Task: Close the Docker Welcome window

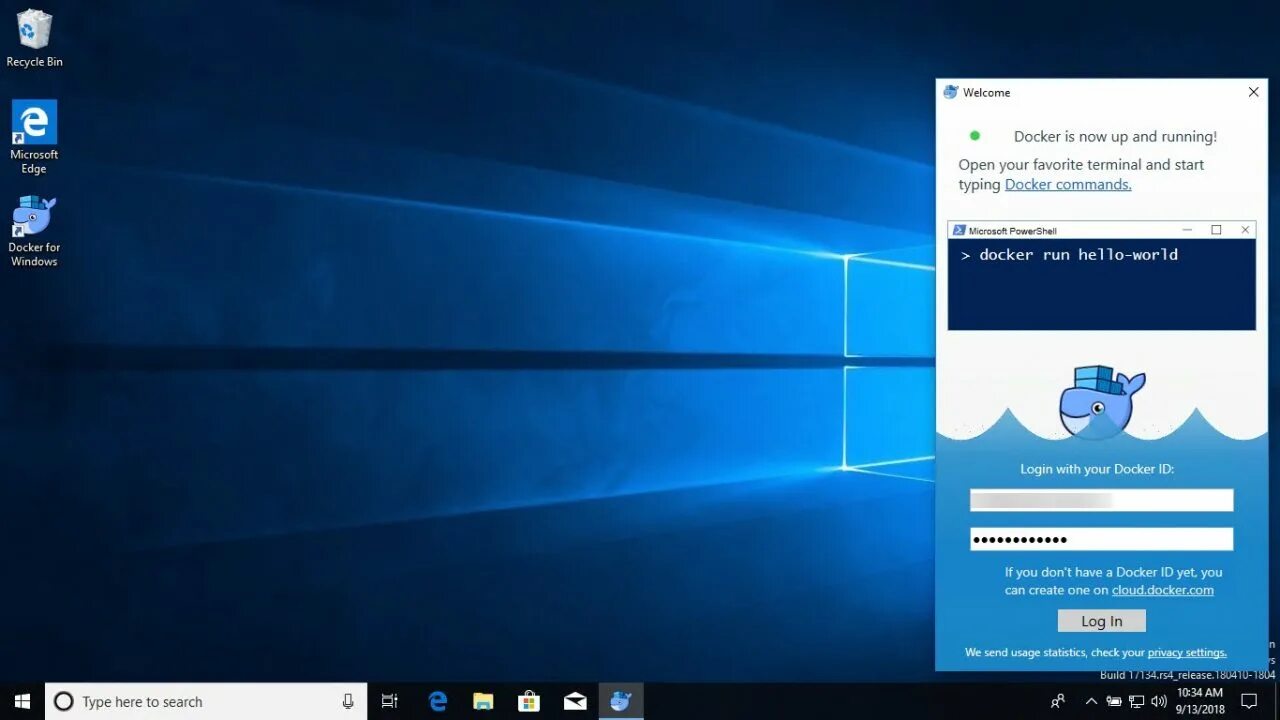Action: (1253, 92)
